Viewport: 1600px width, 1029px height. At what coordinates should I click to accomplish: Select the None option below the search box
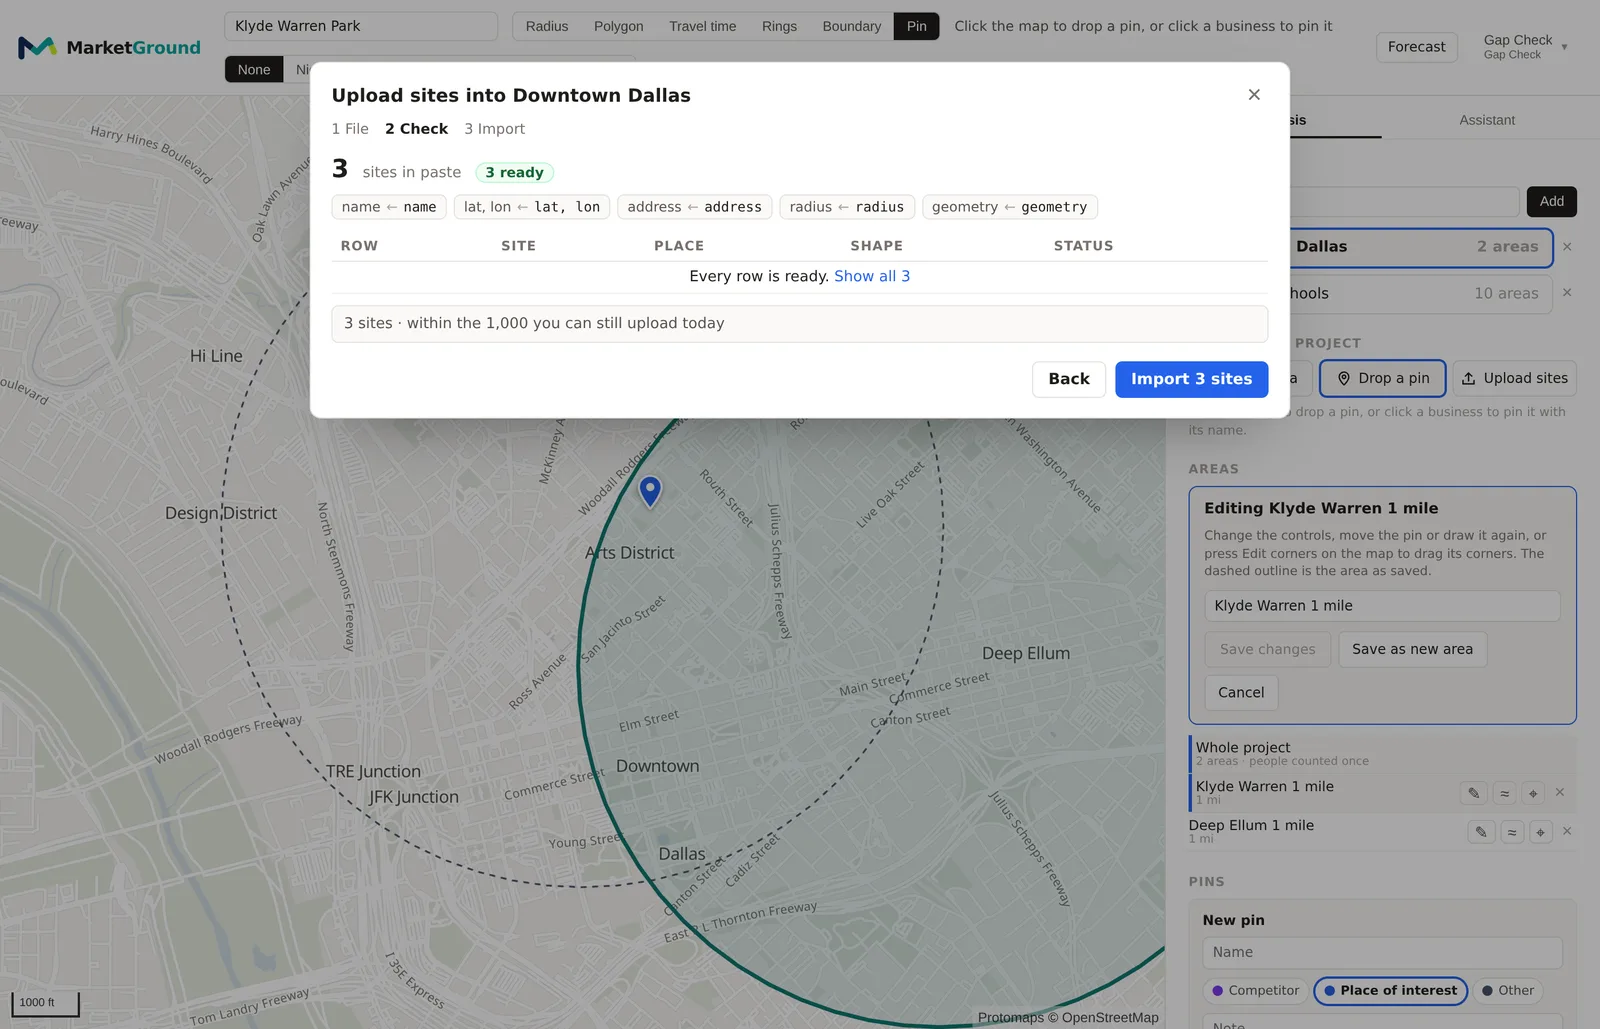tap(254, 70)
